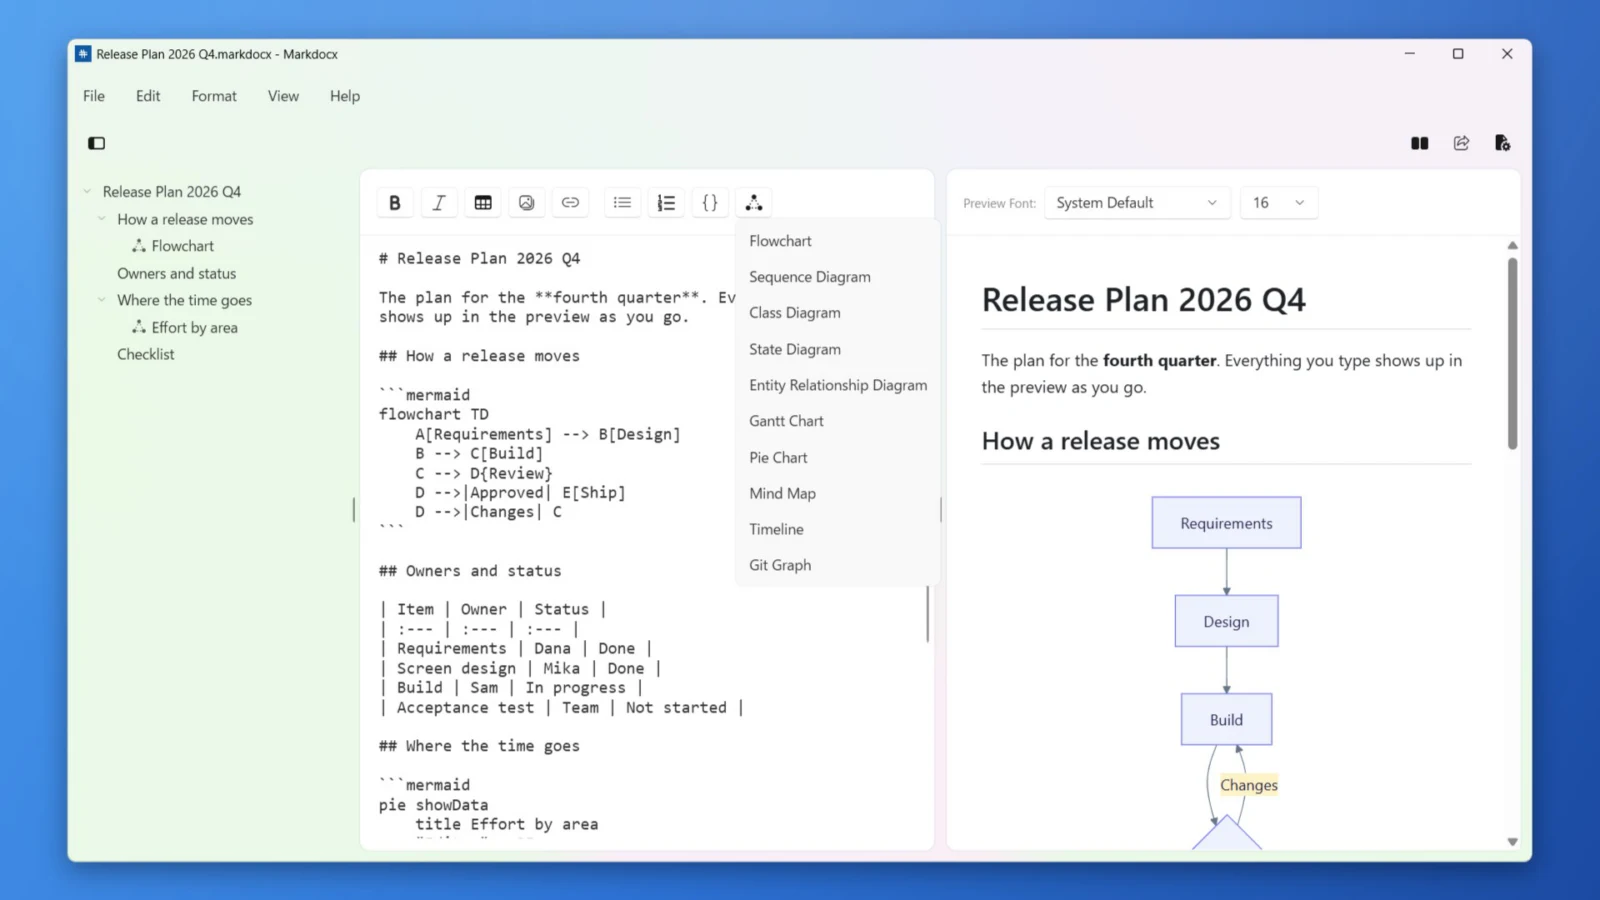
Task: Select the Flowchart diagram icon in outline
Action: [139, 246]
